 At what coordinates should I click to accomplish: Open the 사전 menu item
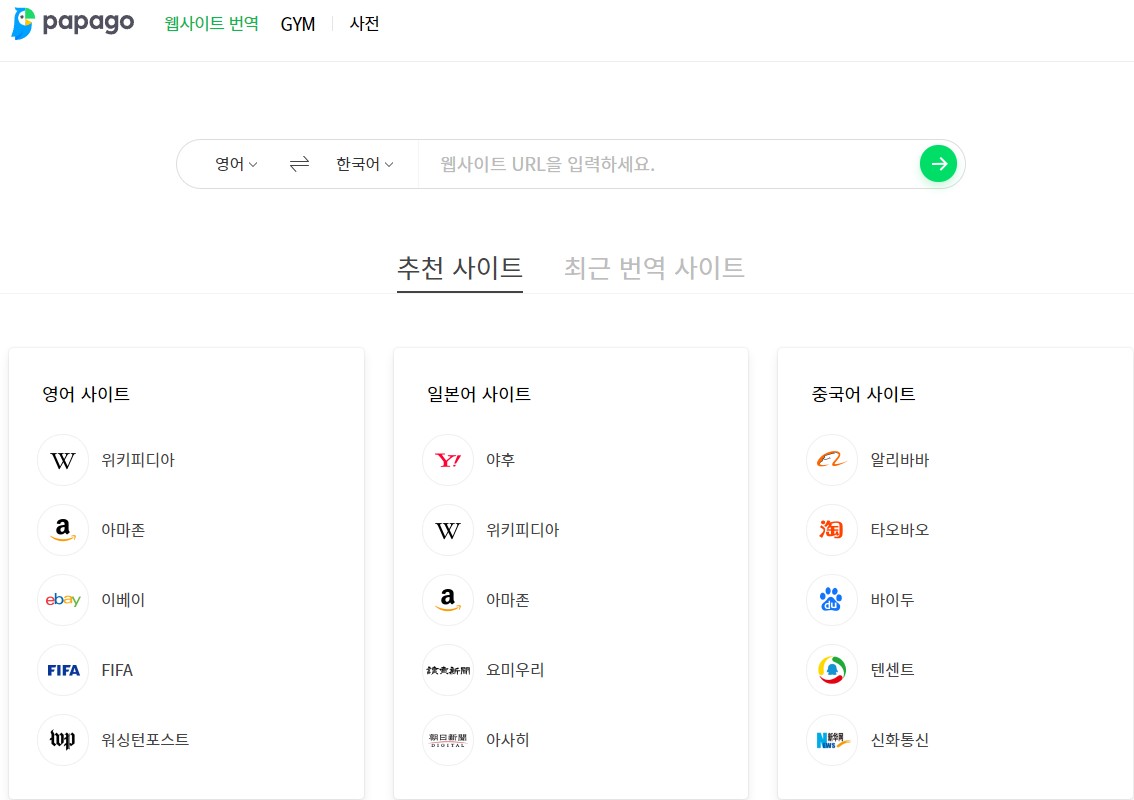364,23
